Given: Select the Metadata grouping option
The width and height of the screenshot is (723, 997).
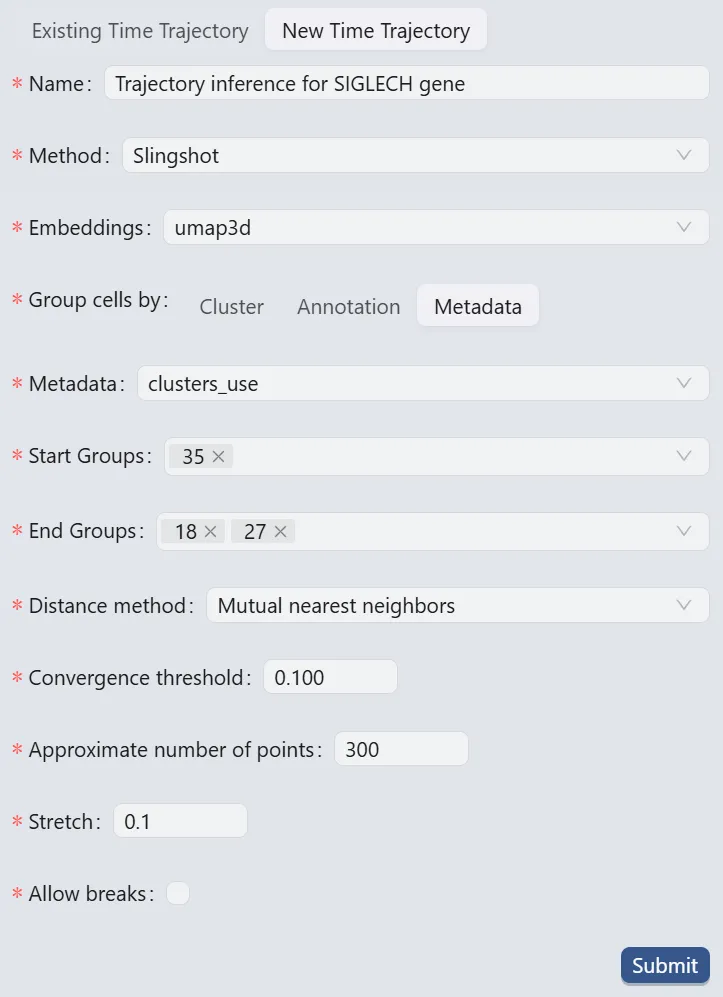Looking at the screenshot, I should [478, 307].
